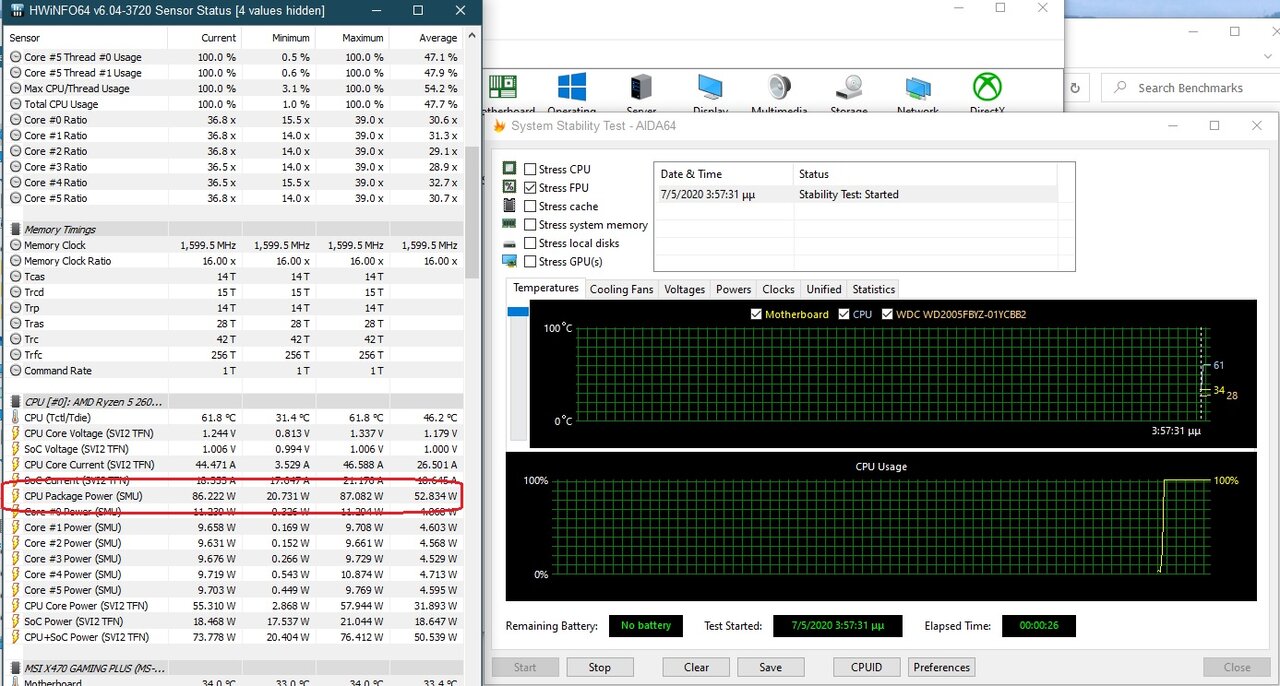Click the "No battery" remaining battery value
The image size is (1280, 686).
pos(646,626)
